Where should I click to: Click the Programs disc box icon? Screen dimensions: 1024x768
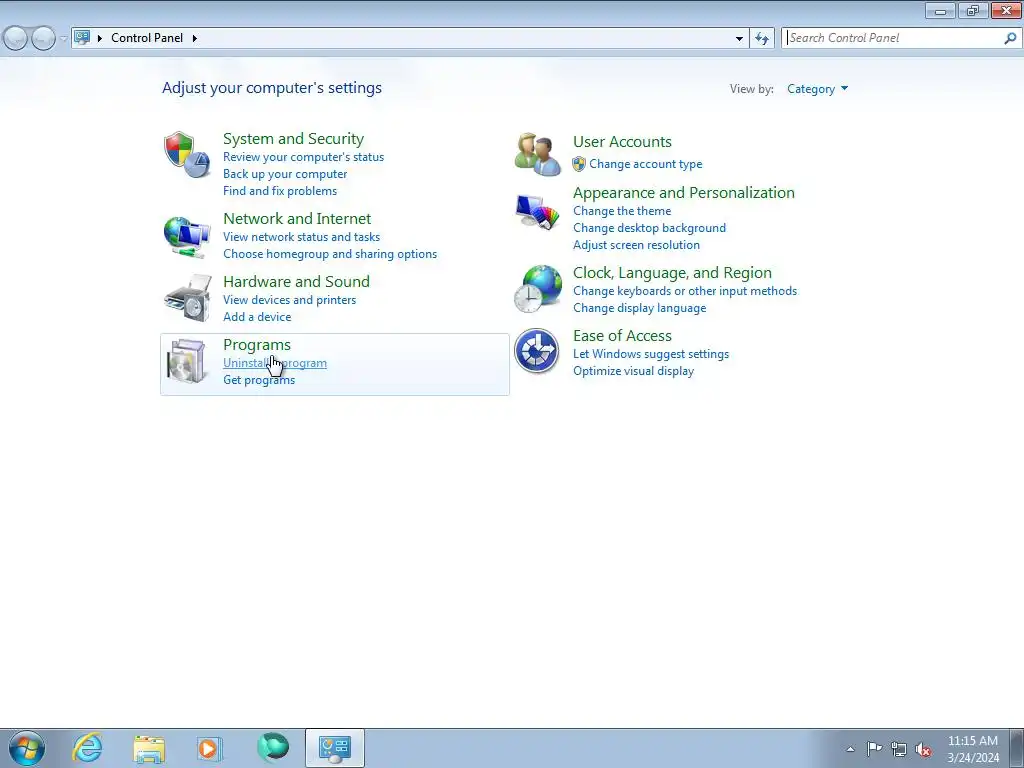coord(187,360)
